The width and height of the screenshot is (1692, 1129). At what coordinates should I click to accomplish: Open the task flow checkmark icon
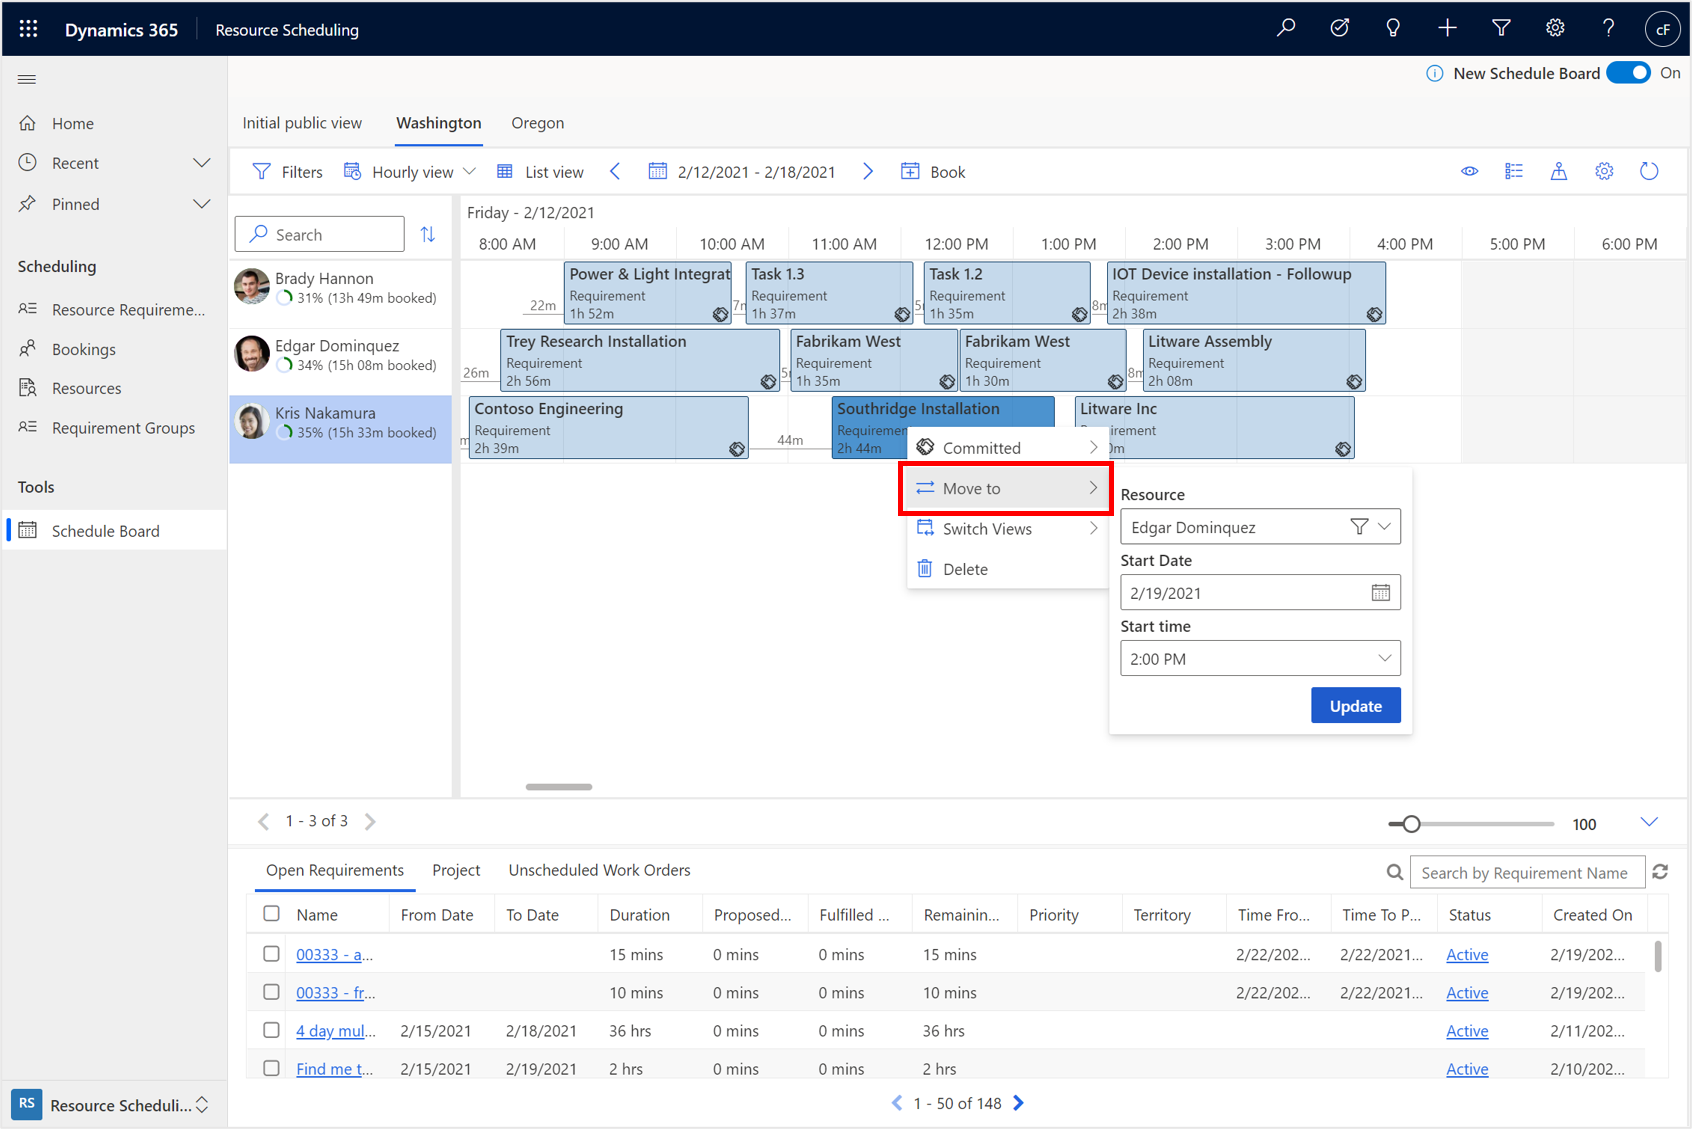(x=1339, y=29)
